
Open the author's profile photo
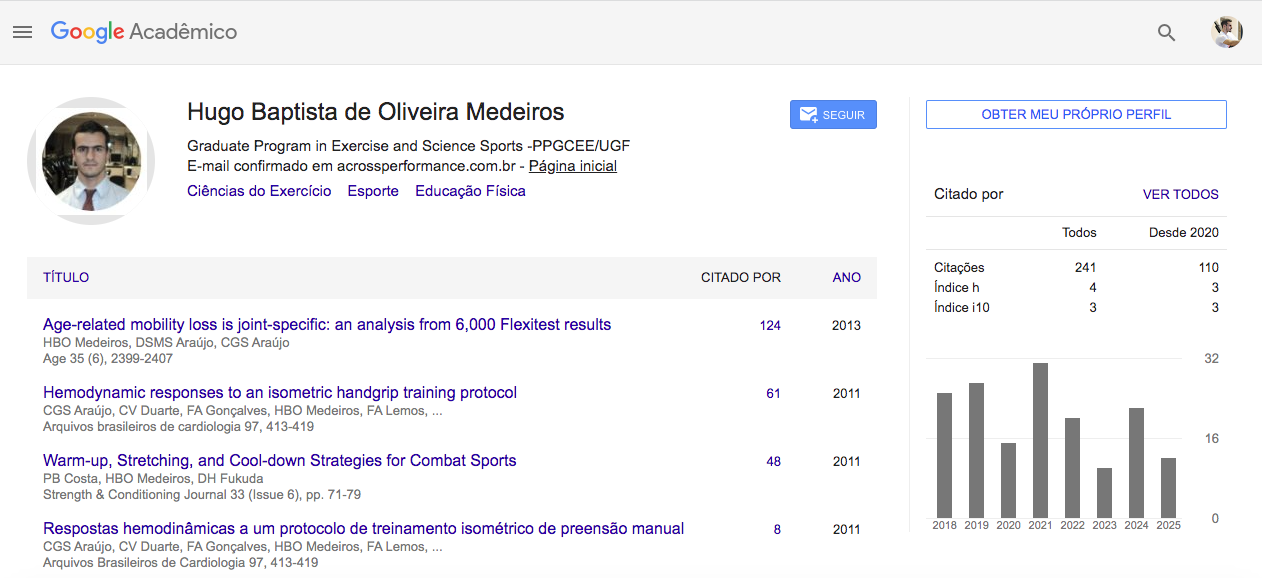coord(91,161)
